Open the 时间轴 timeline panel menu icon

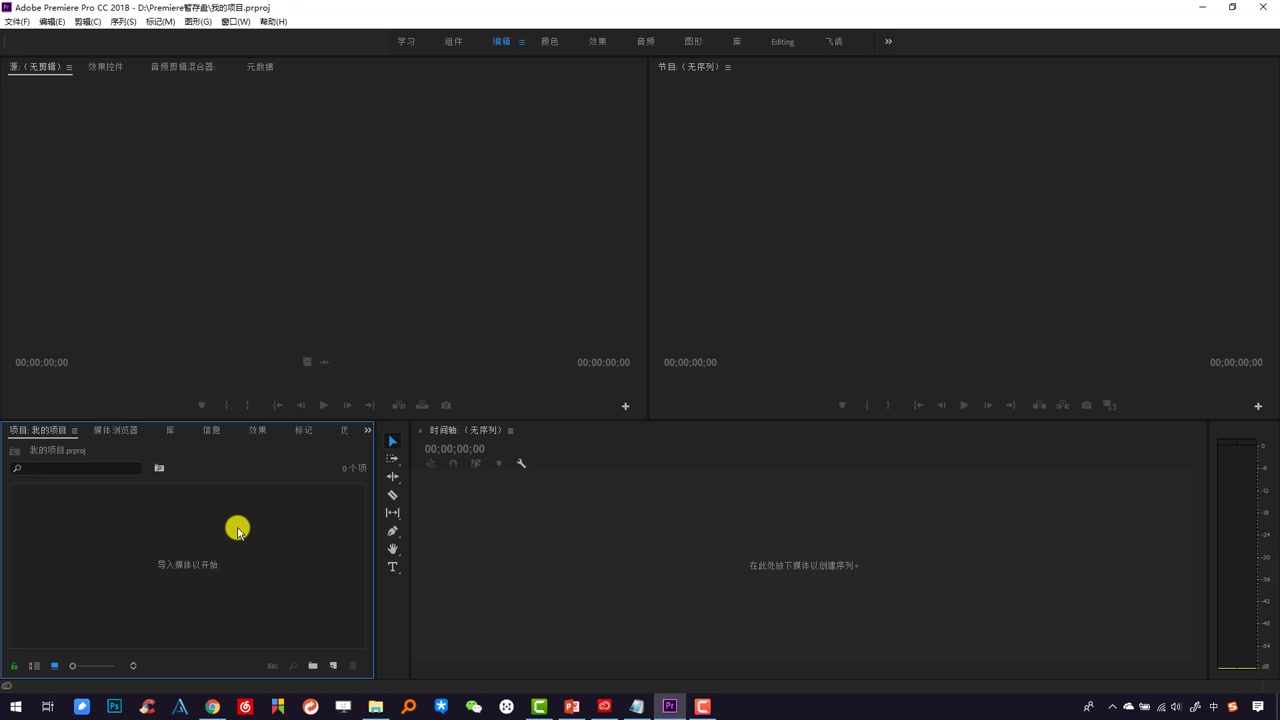point(510,431)
